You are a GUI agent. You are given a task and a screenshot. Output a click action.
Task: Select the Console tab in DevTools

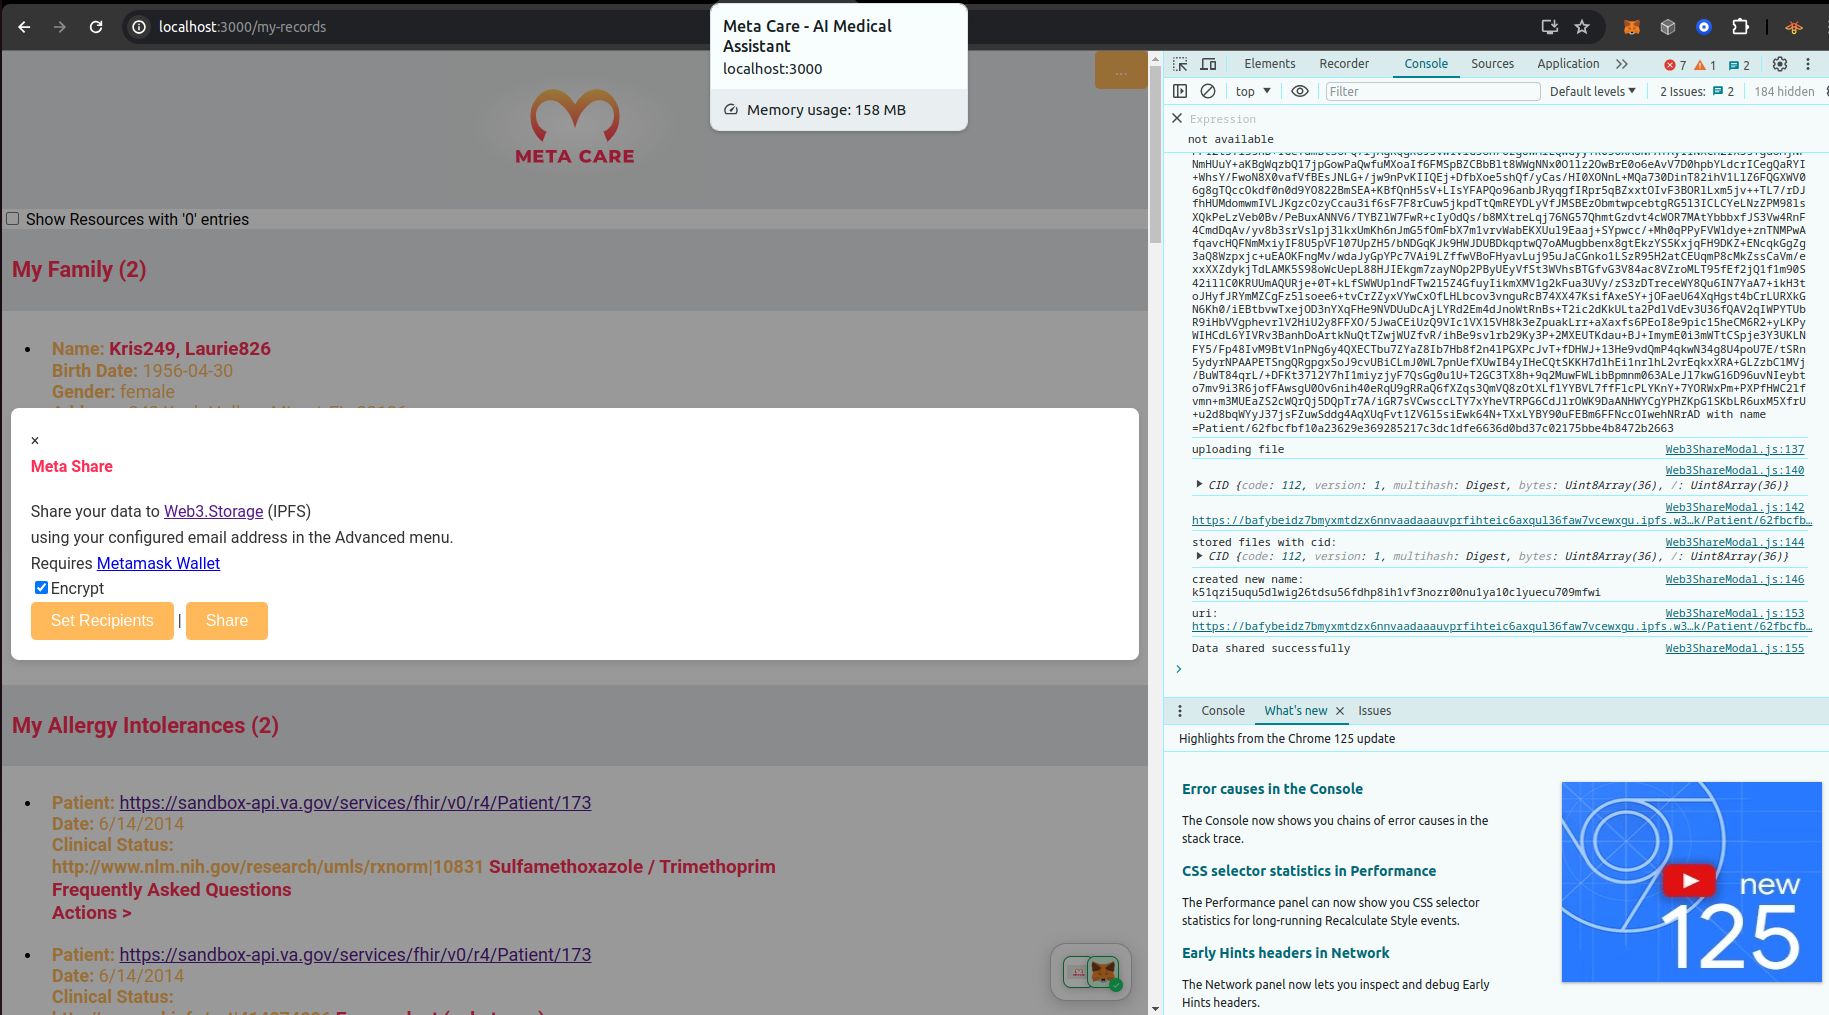1425,64
